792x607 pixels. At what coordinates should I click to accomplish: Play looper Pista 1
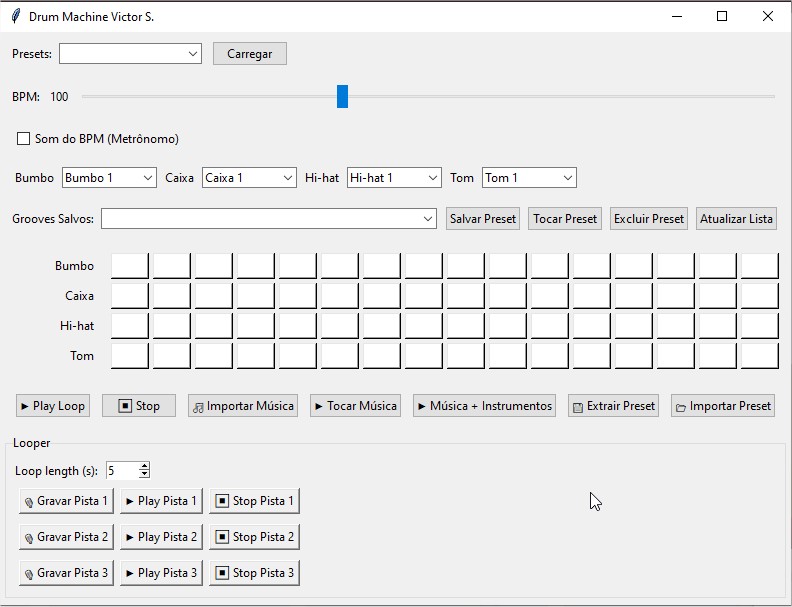[x=161, y=501]
